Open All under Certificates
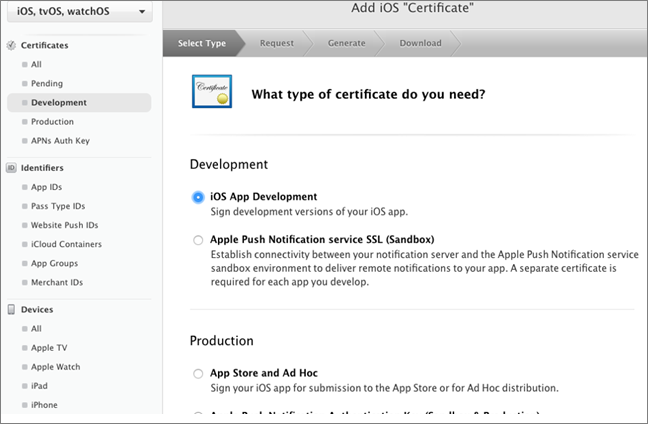The height and width of the screenshot is (424, 648). coord(36,64)
